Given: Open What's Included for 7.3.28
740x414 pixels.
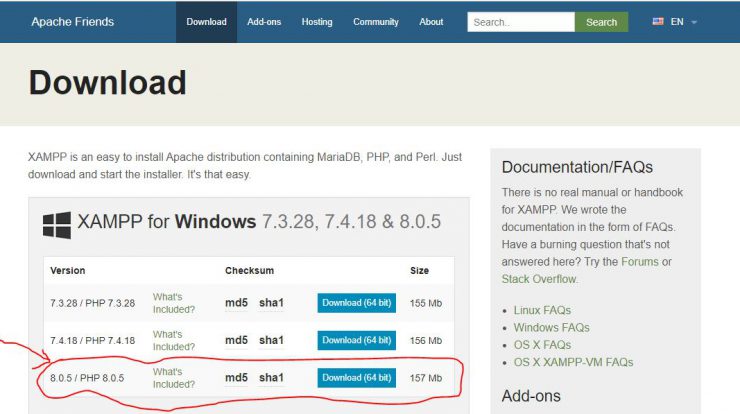Looking at the screenshot, I should pyautogui.click(x=174, y=303).
